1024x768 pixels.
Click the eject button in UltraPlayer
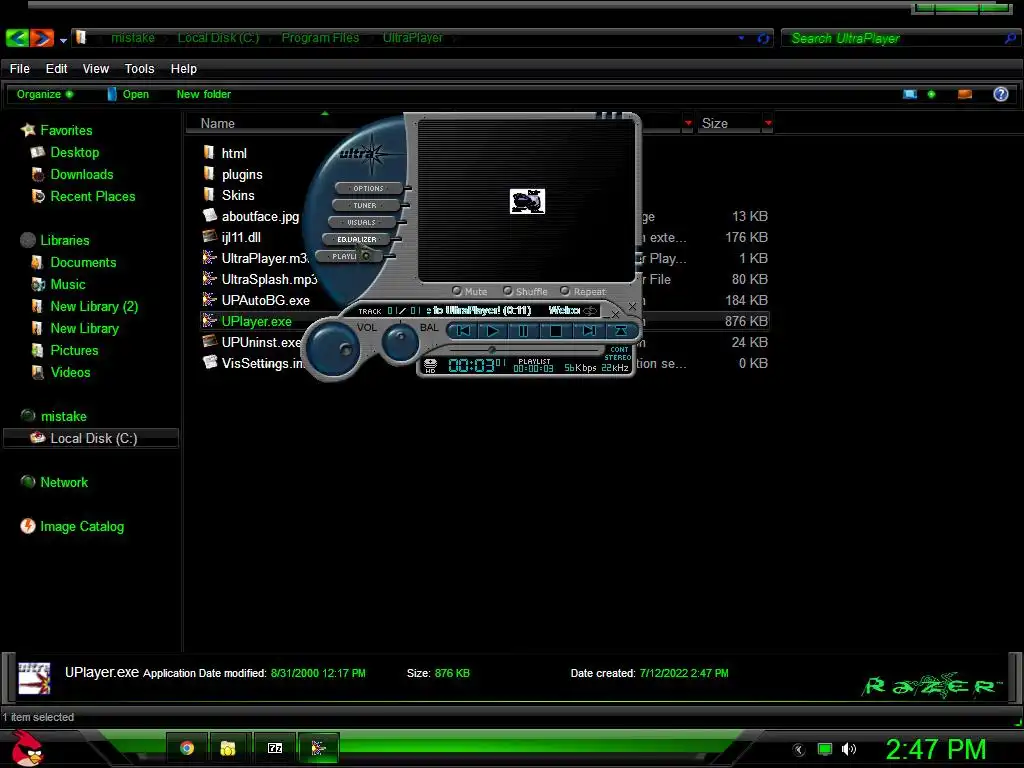(x=620, y=331)
